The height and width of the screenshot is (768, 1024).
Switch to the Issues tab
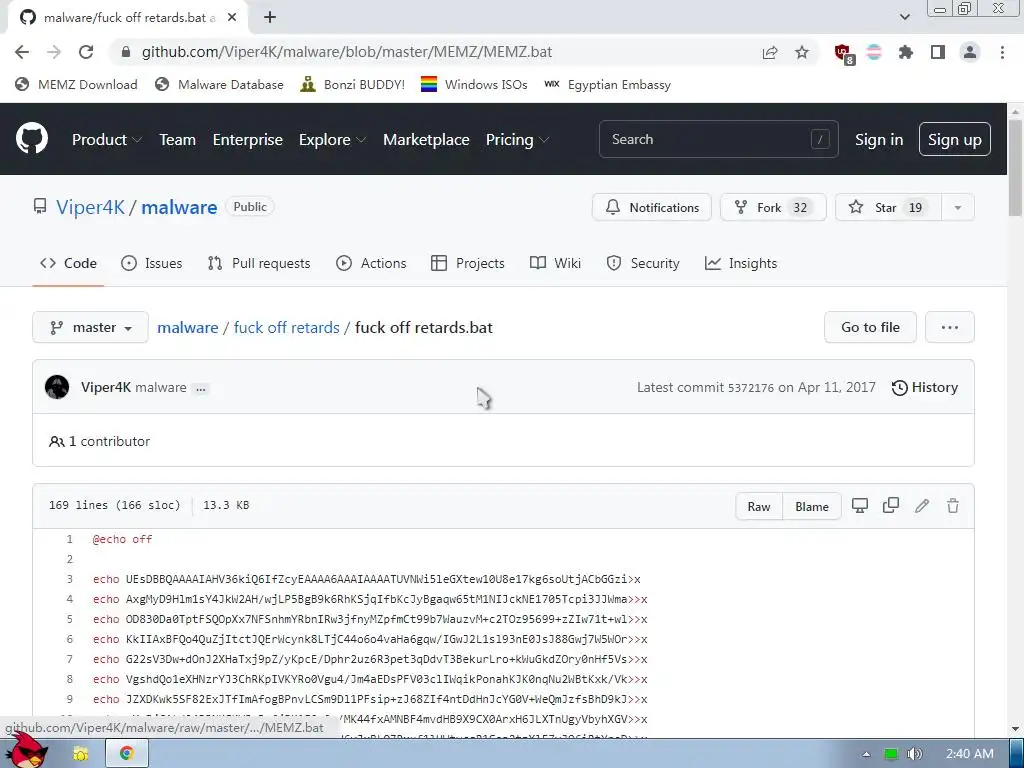(x=152, y=263)
